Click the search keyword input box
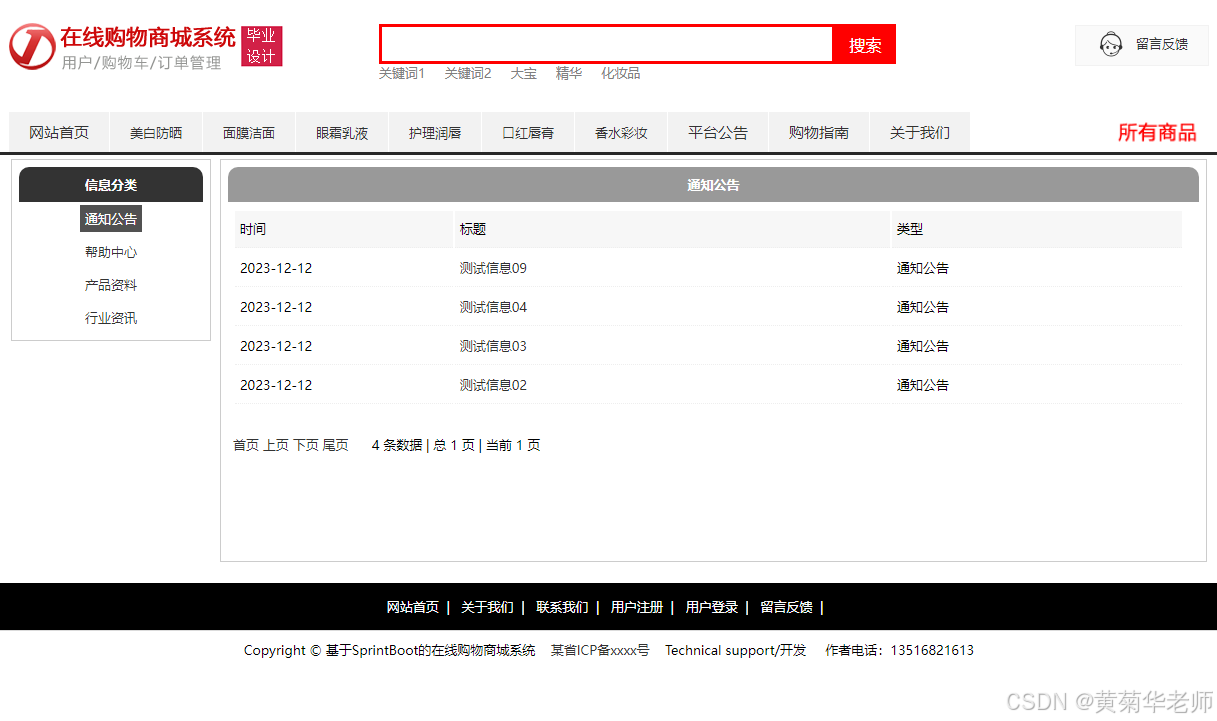The width and height of the screenshot is (1217, 721). coord(606,44)
